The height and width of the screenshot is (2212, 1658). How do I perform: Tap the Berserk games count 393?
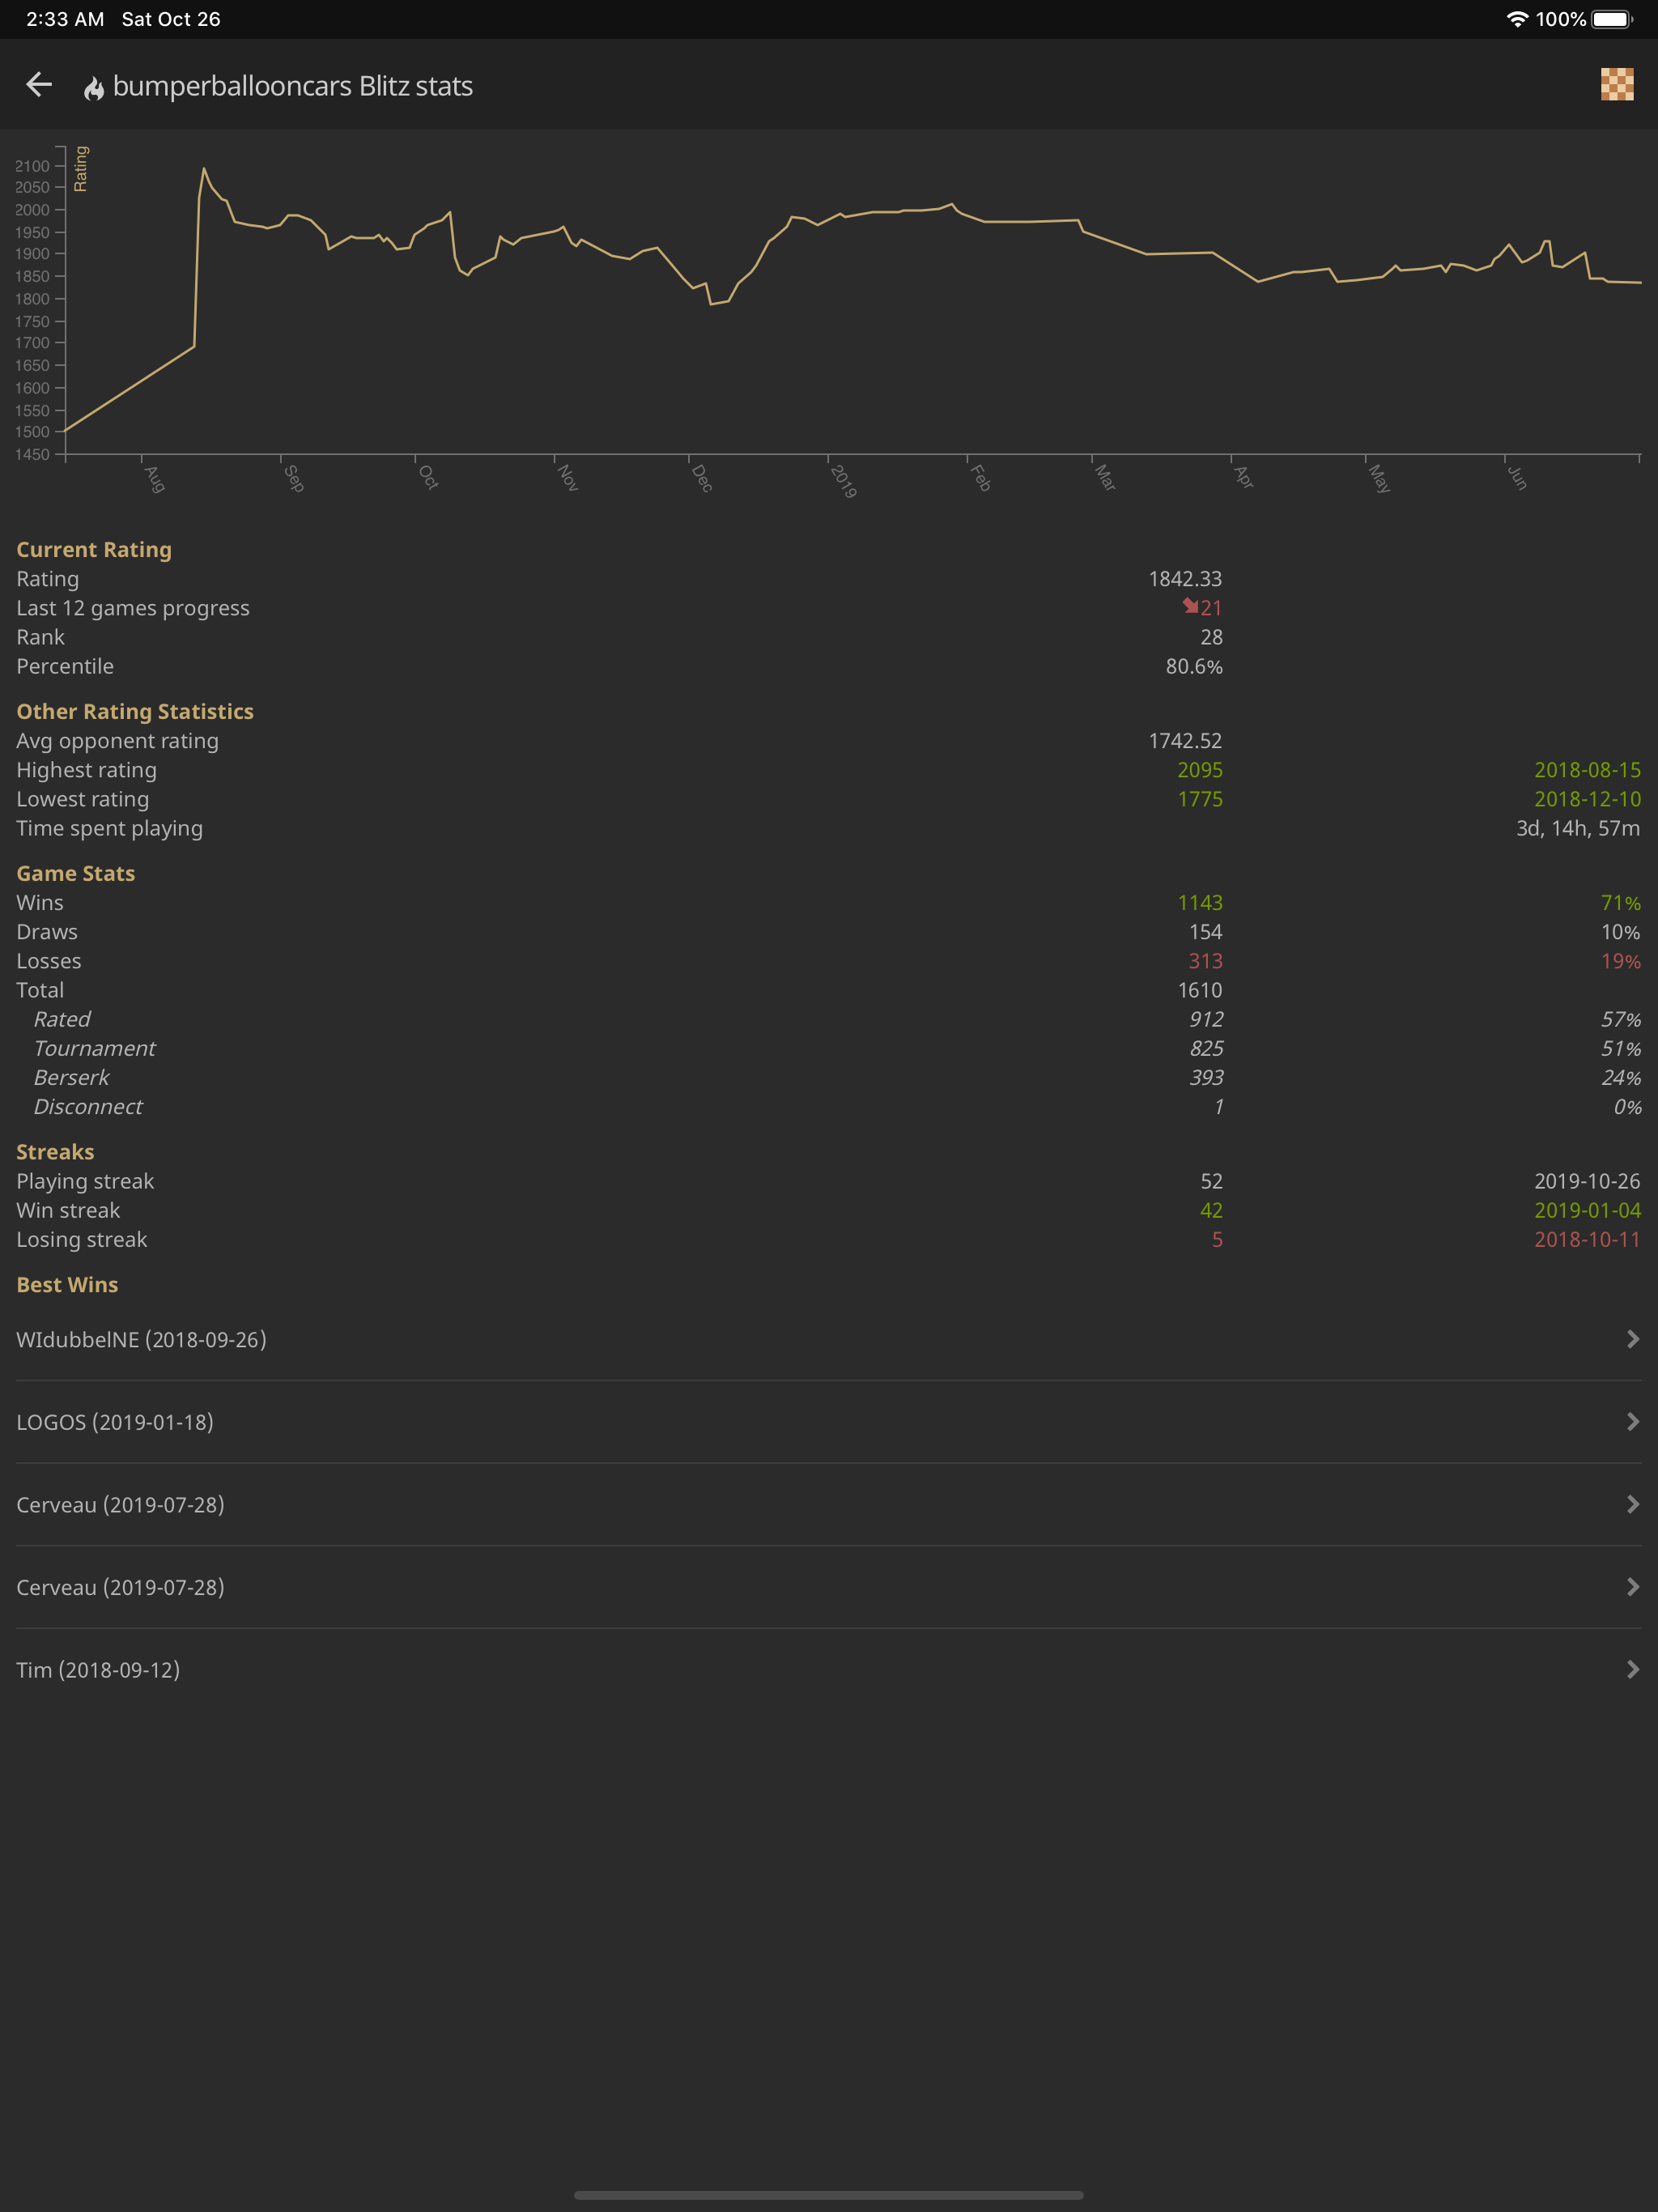[x=1206, y=1077]
